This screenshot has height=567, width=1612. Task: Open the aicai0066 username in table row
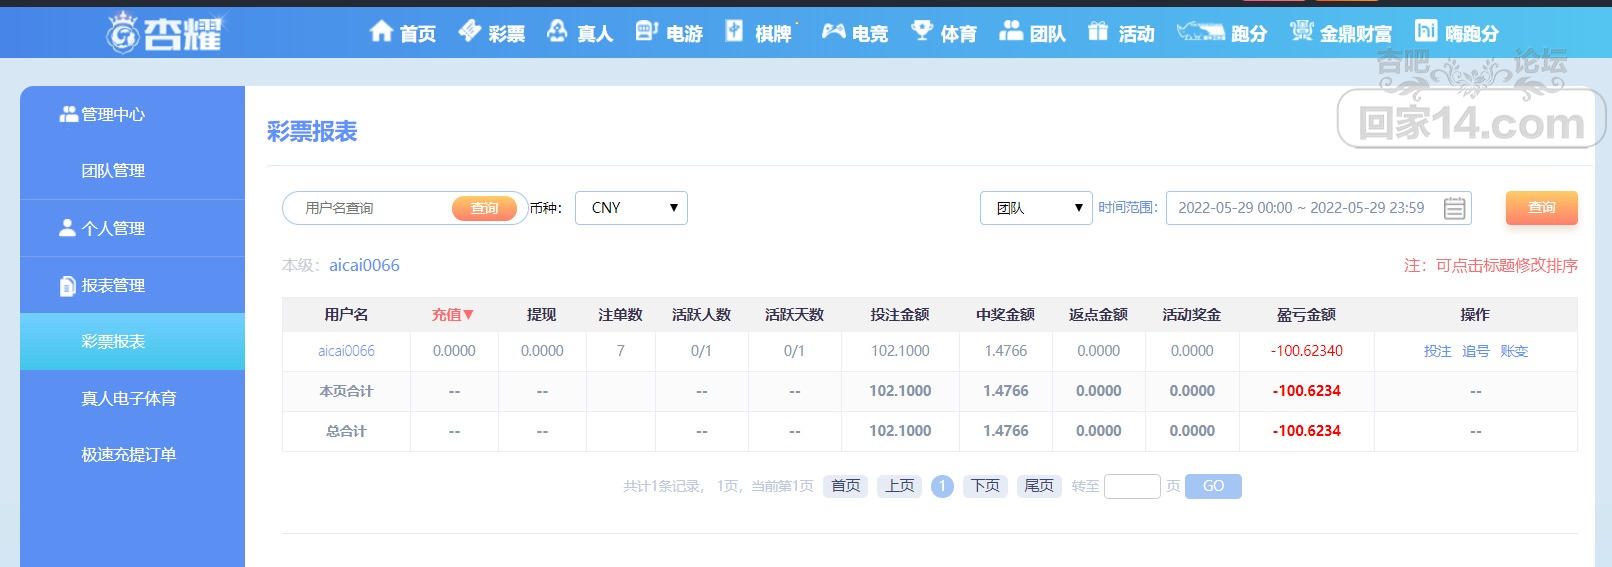(x=346, y=351)
